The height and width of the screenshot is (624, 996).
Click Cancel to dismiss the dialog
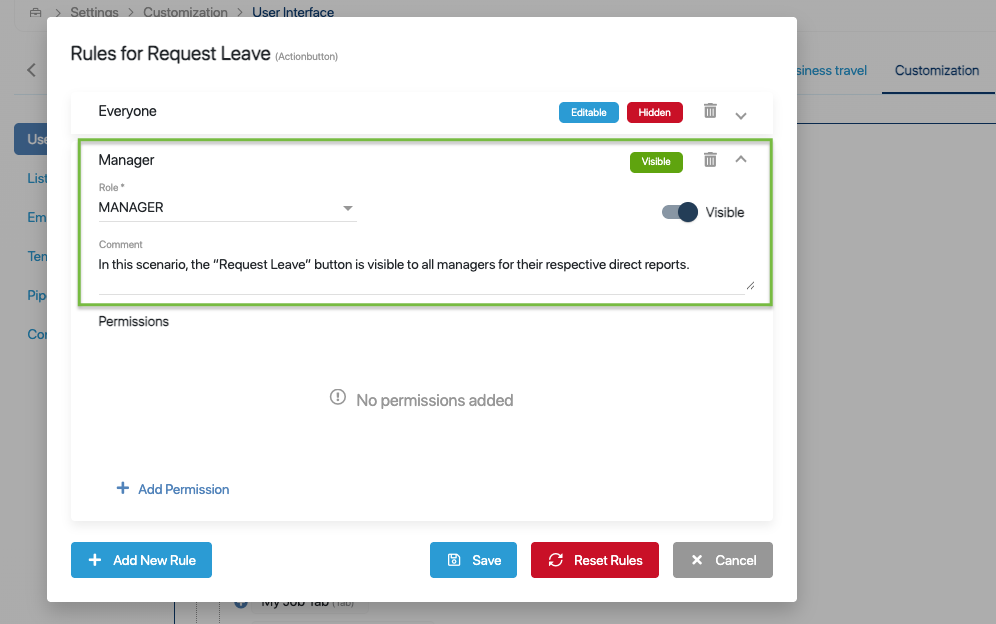coord(723,560)
